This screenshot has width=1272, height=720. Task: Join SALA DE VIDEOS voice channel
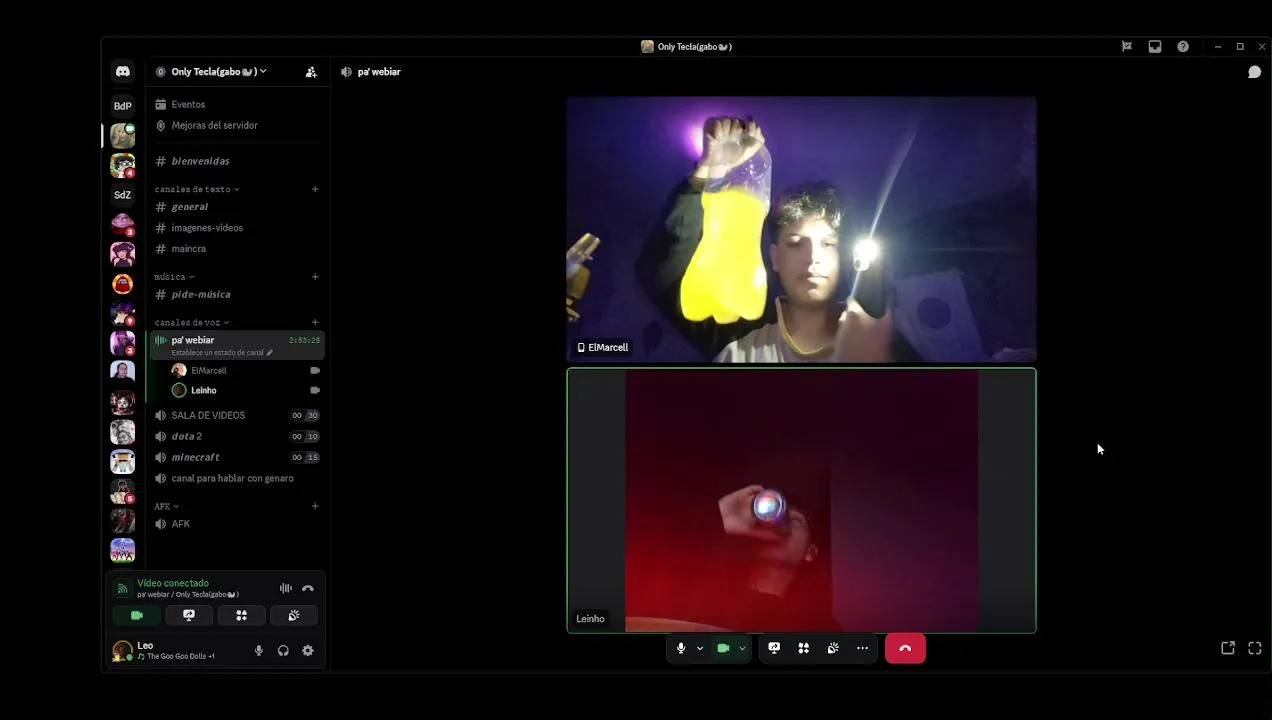click(236, 415)
